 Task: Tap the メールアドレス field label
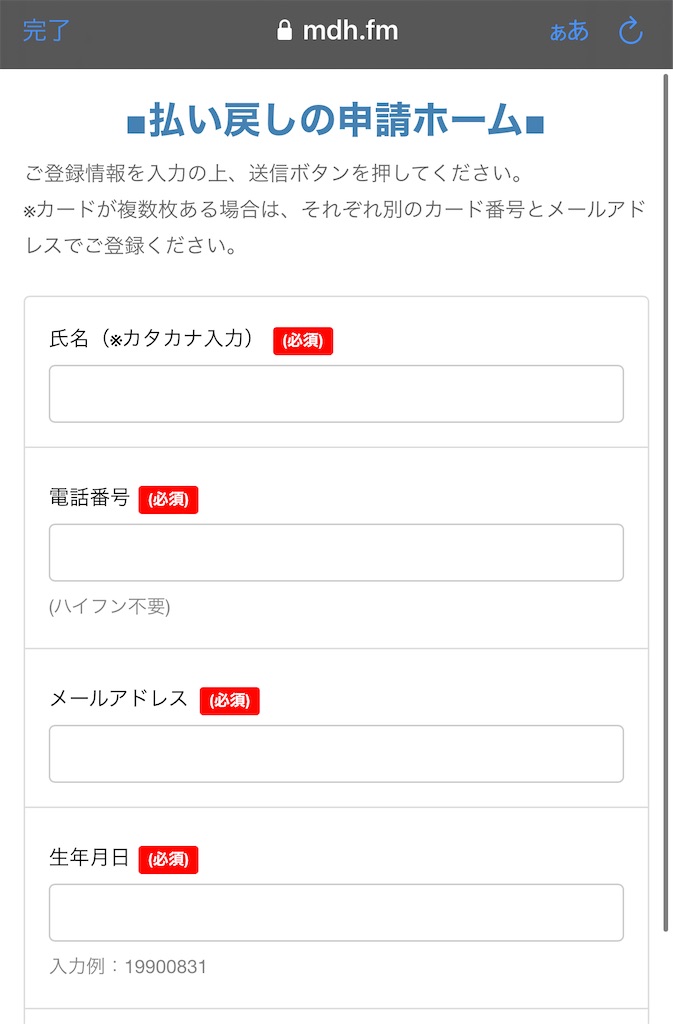tap(120, 700)
